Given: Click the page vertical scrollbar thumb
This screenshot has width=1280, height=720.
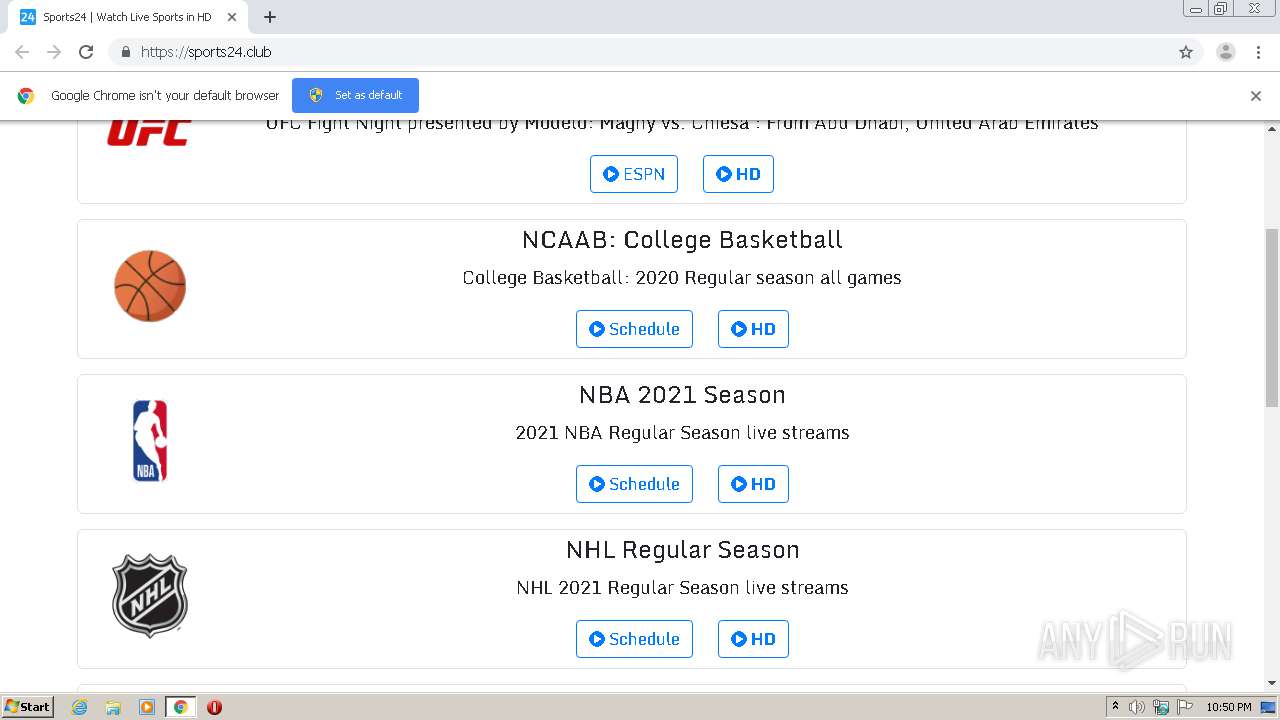Looking at the screenshot, I should point(1272,317).
